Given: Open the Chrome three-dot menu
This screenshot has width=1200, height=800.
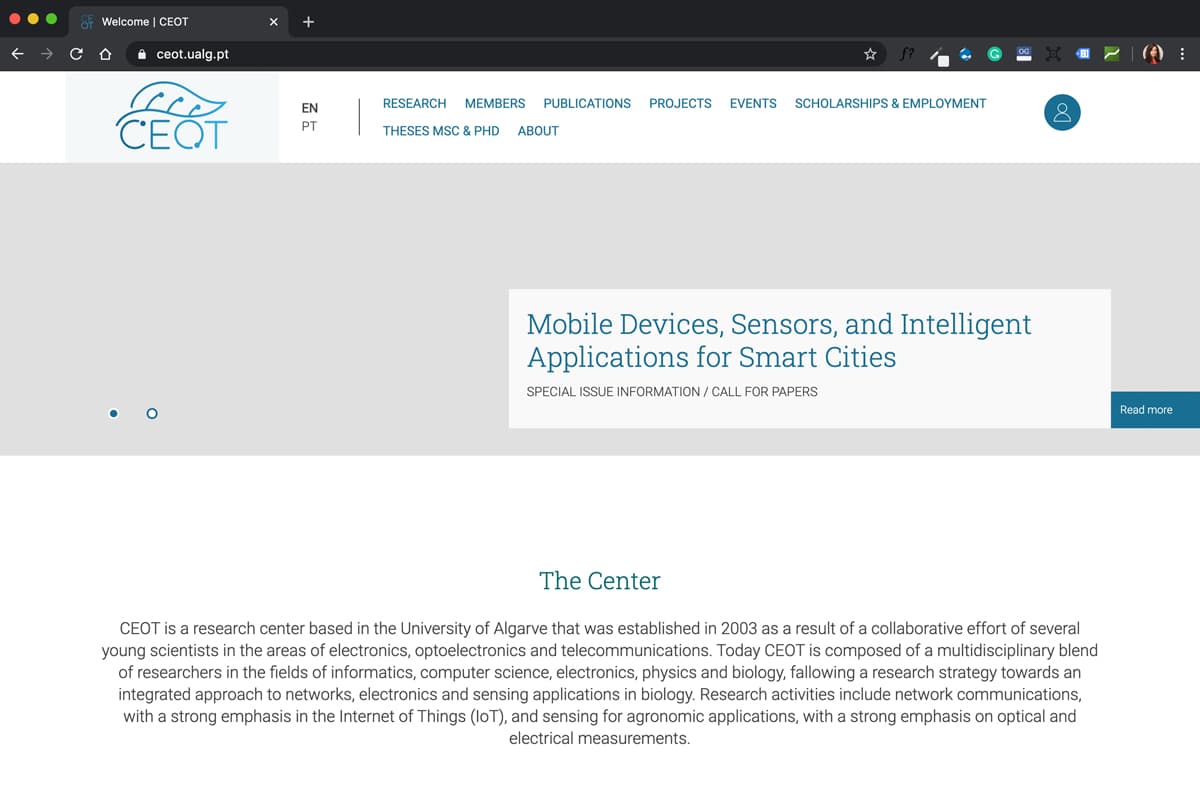Looking at the screenshot, I should pyautogui.click(x=1182, y=54).
